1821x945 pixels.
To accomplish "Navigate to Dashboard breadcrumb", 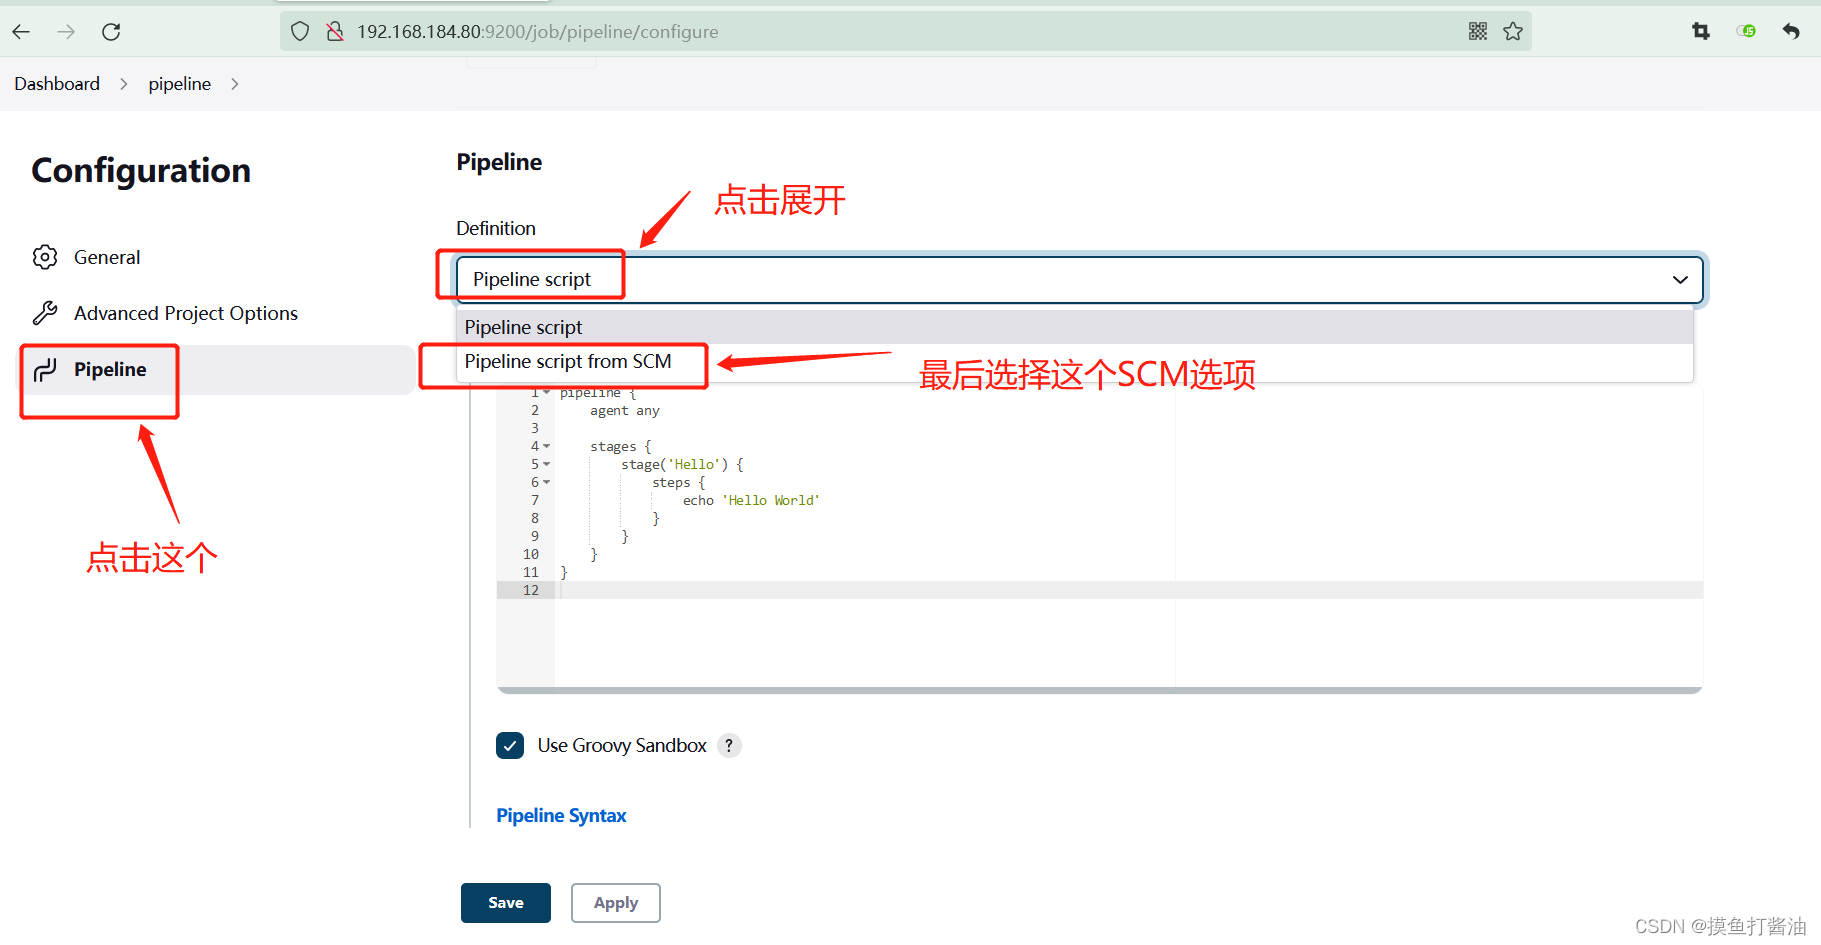I will click(57, 84).
